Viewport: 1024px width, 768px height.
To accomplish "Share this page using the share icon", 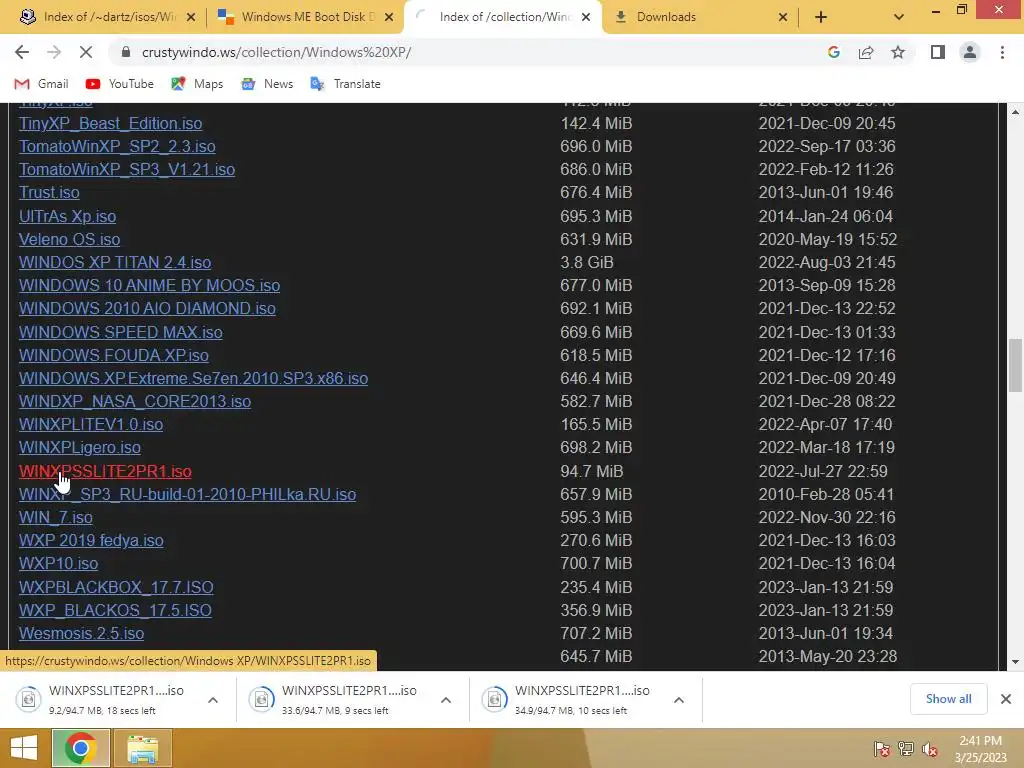I will click(x=866, y=52).
